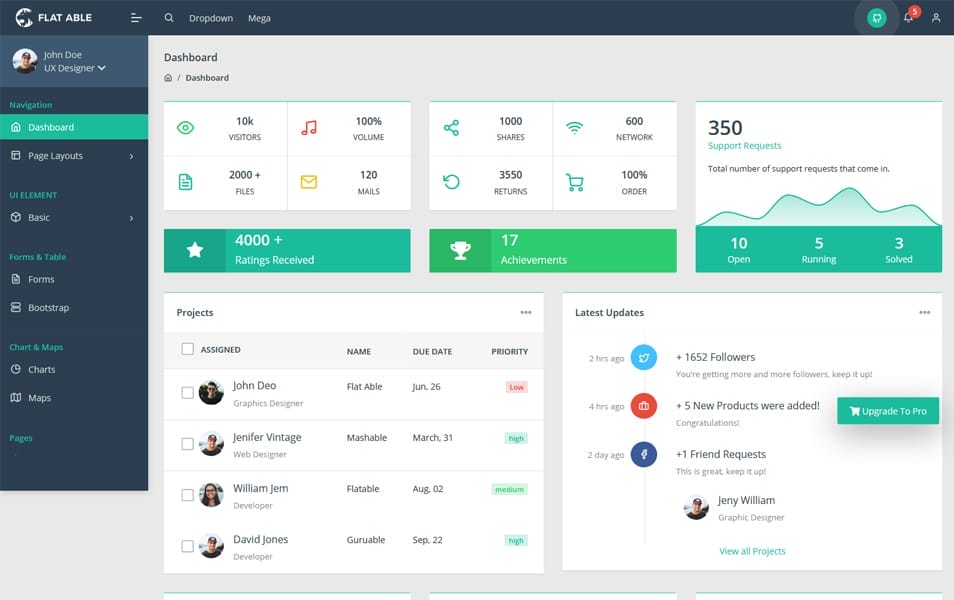
Task: Click the wifi network icon
Action: (572, 128)
